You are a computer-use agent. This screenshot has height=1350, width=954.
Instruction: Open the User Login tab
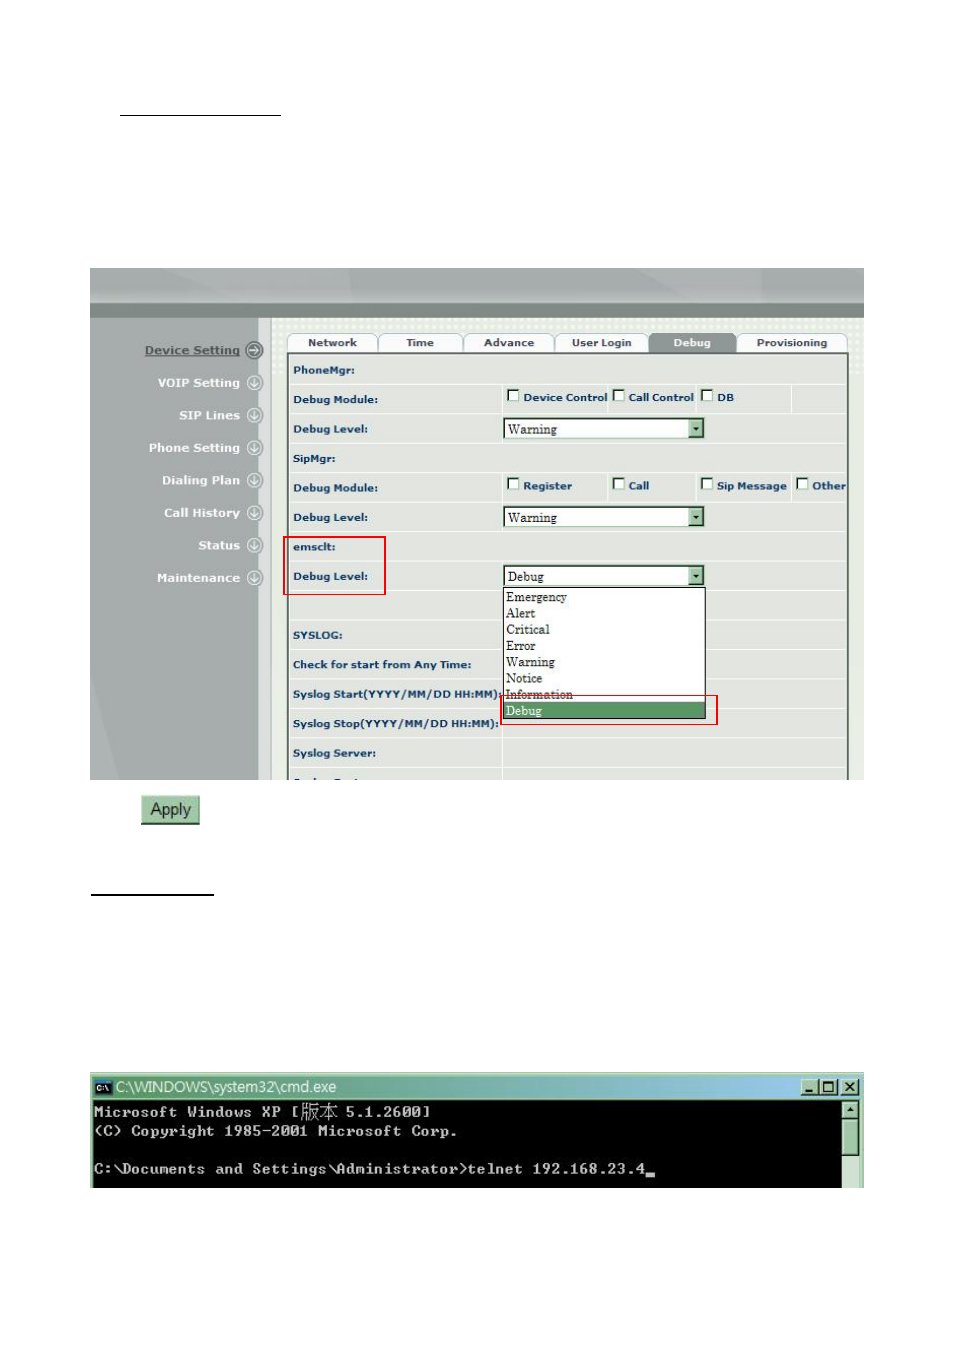coord(601,343)
